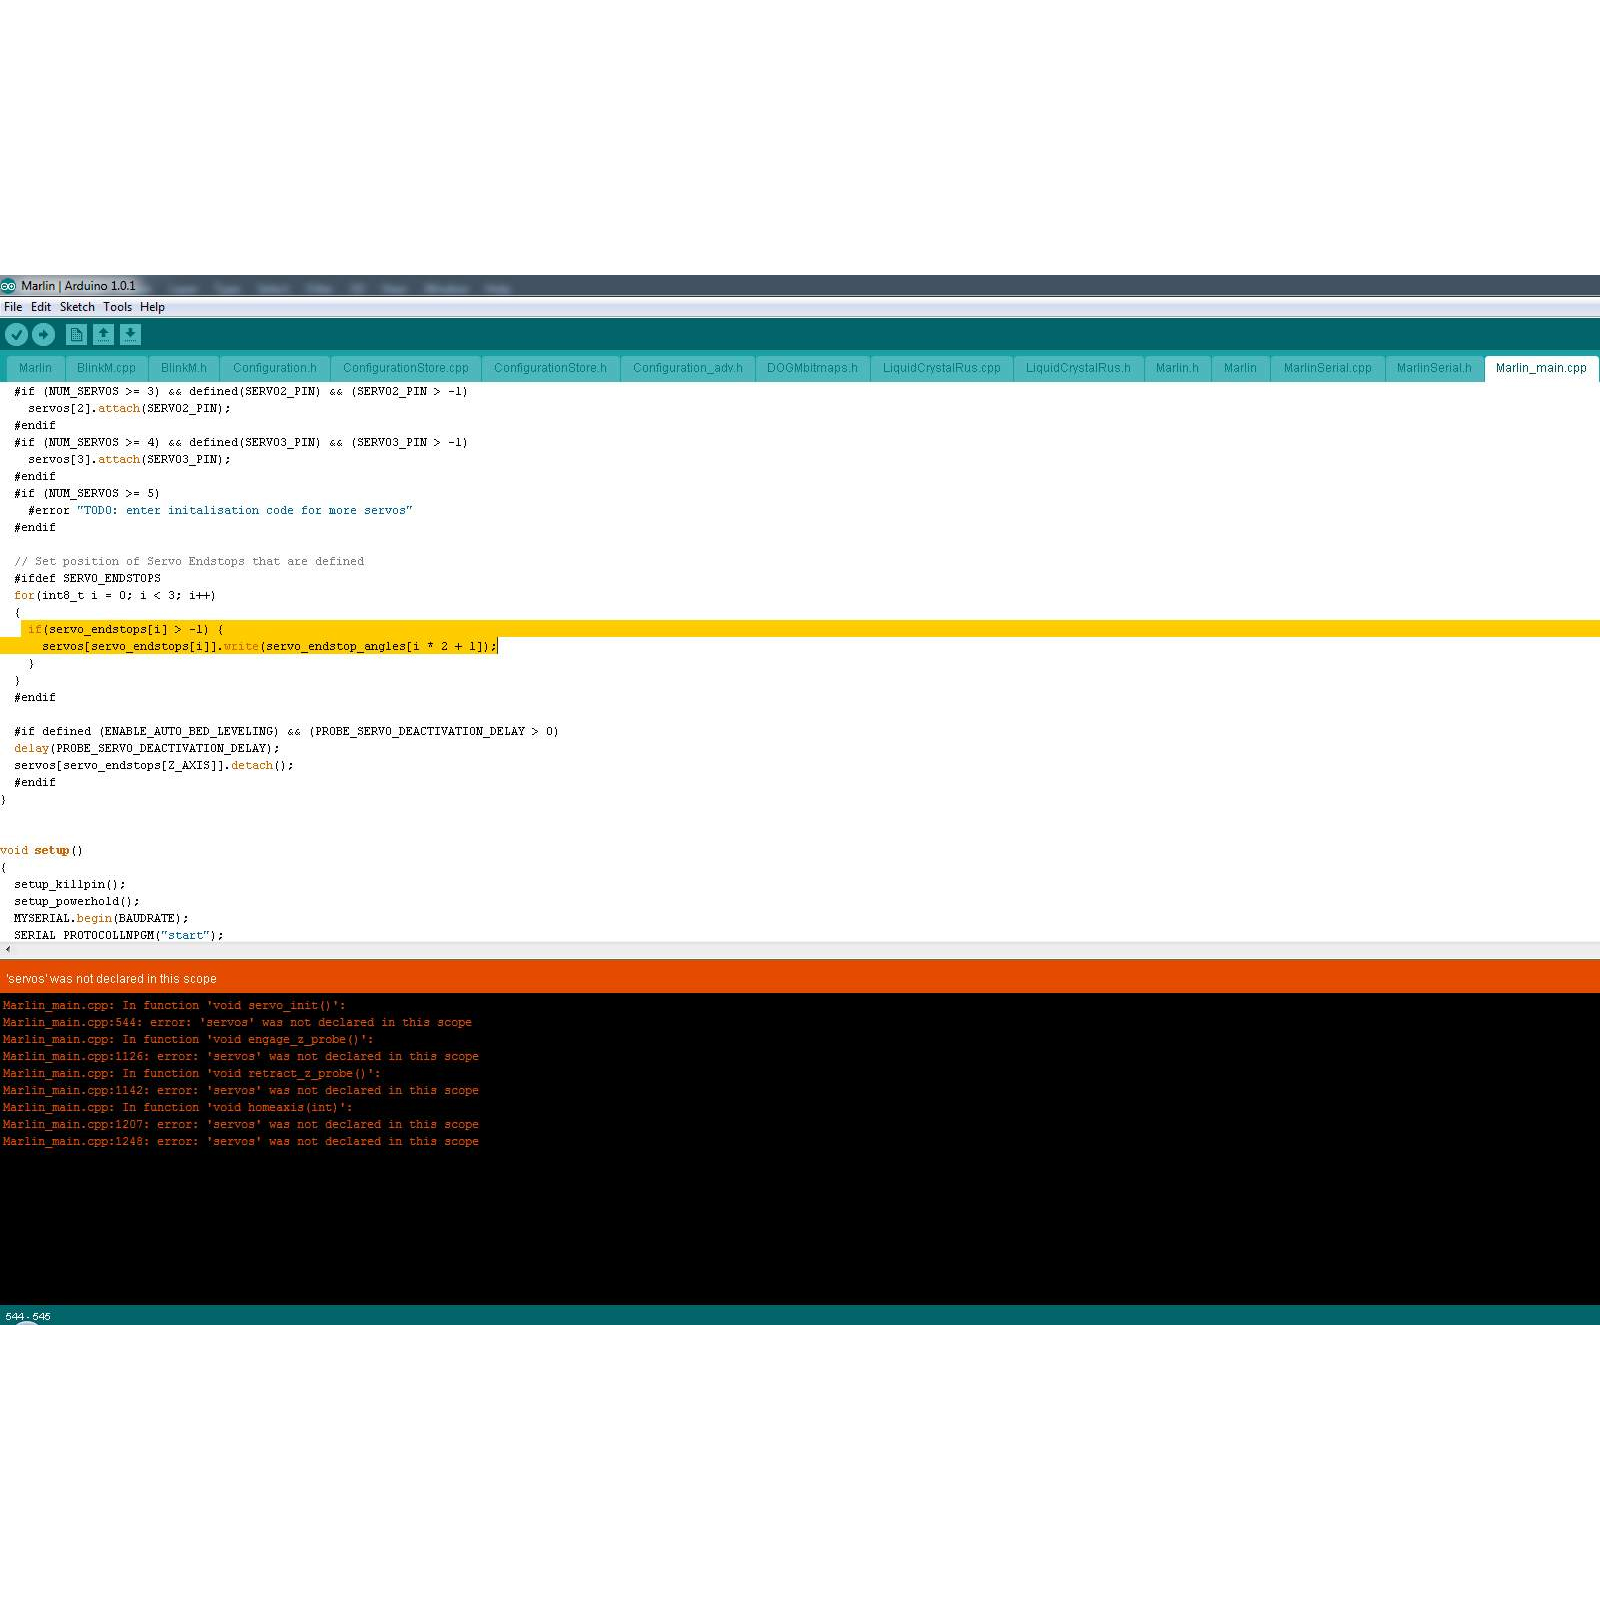
Task: Open the Sketch menu
Action: click(x=77, y=307)
